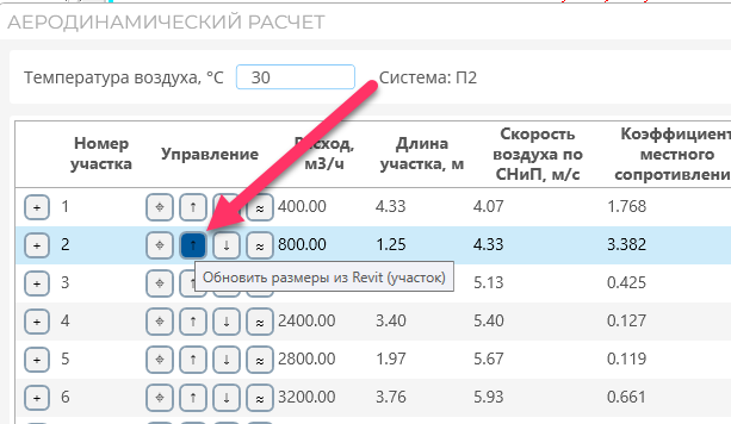
Task: Click the up-arrow update button in row 1
Action: point(193,207)
